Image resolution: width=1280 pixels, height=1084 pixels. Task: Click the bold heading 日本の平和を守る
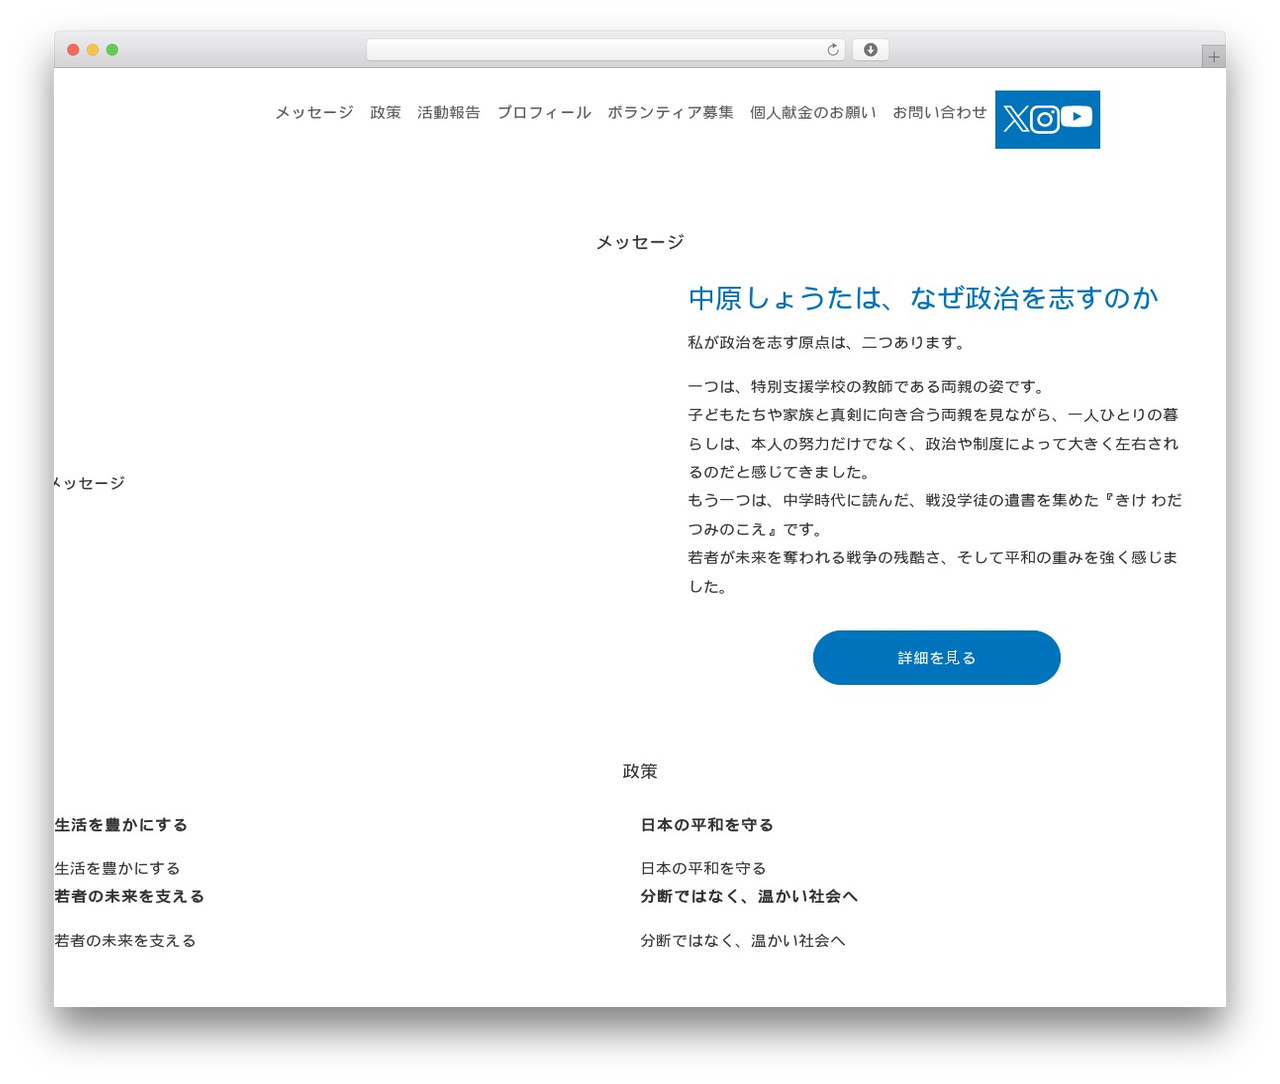coord(707,825)
